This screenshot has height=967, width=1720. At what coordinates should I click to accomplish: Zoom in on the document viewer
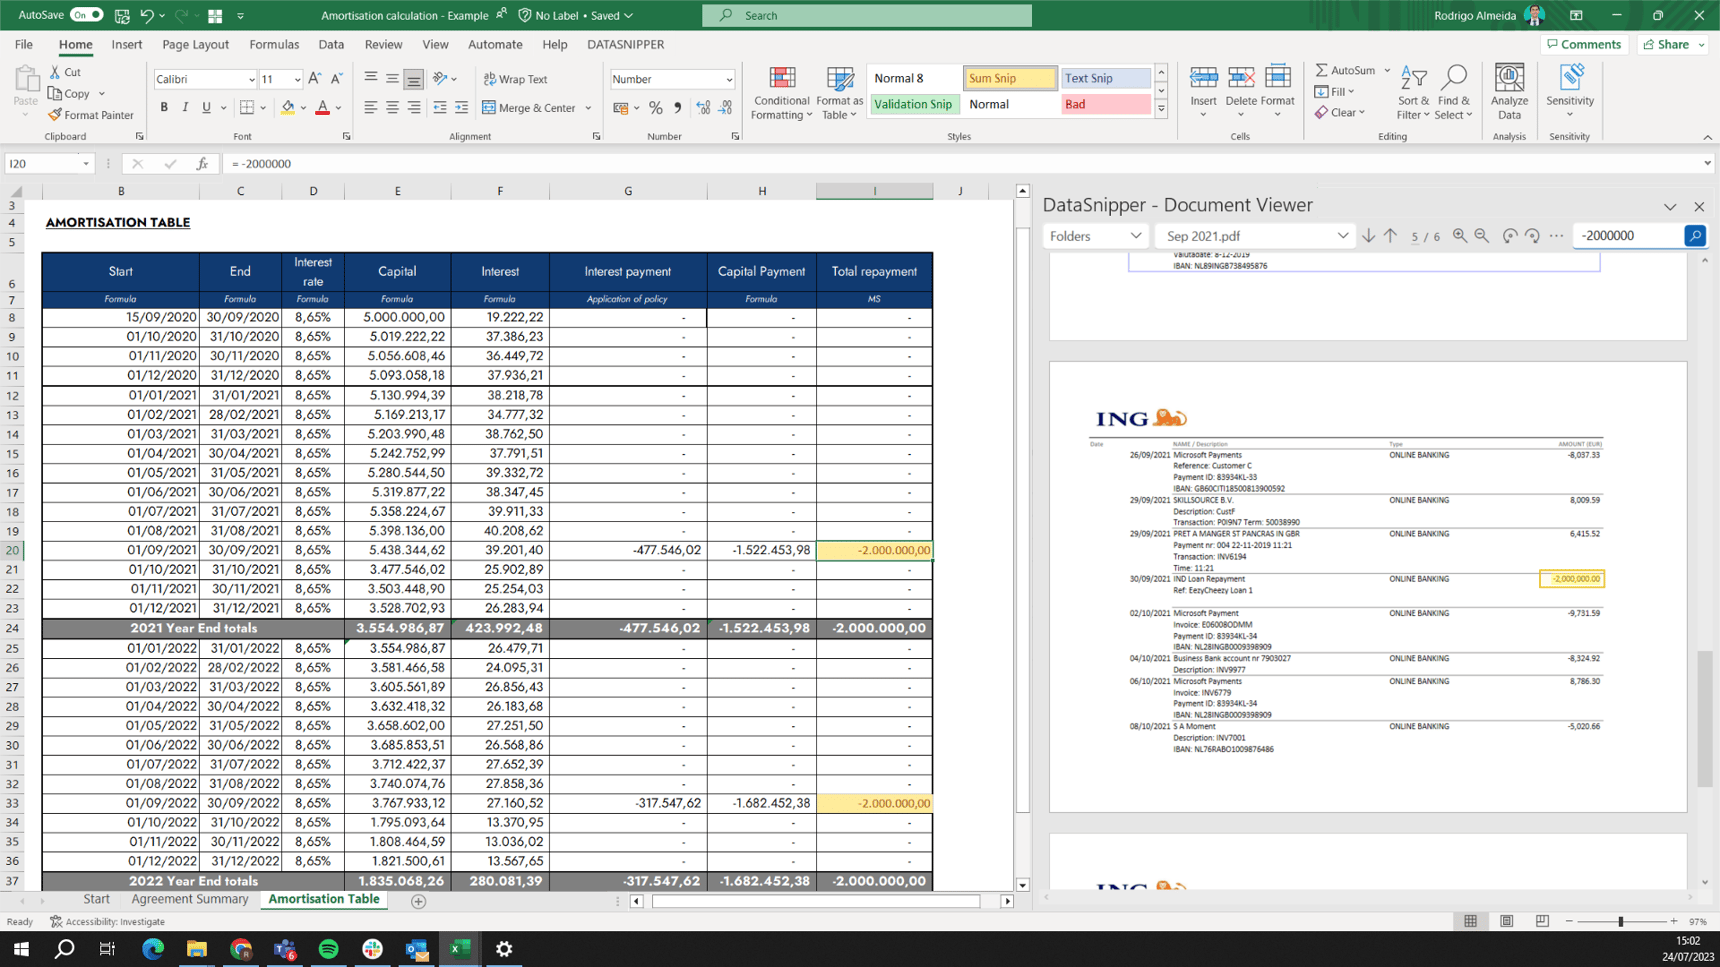1460,236
